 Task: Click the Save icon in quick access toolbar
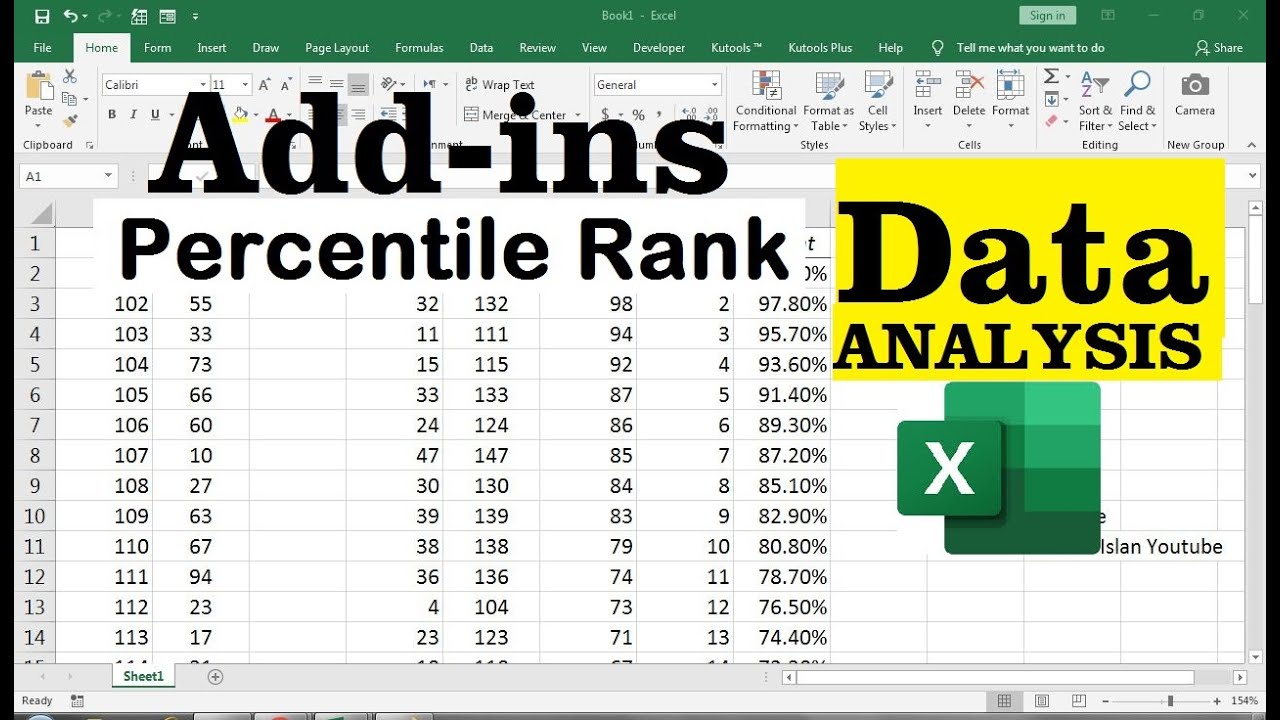coord(41,16)
